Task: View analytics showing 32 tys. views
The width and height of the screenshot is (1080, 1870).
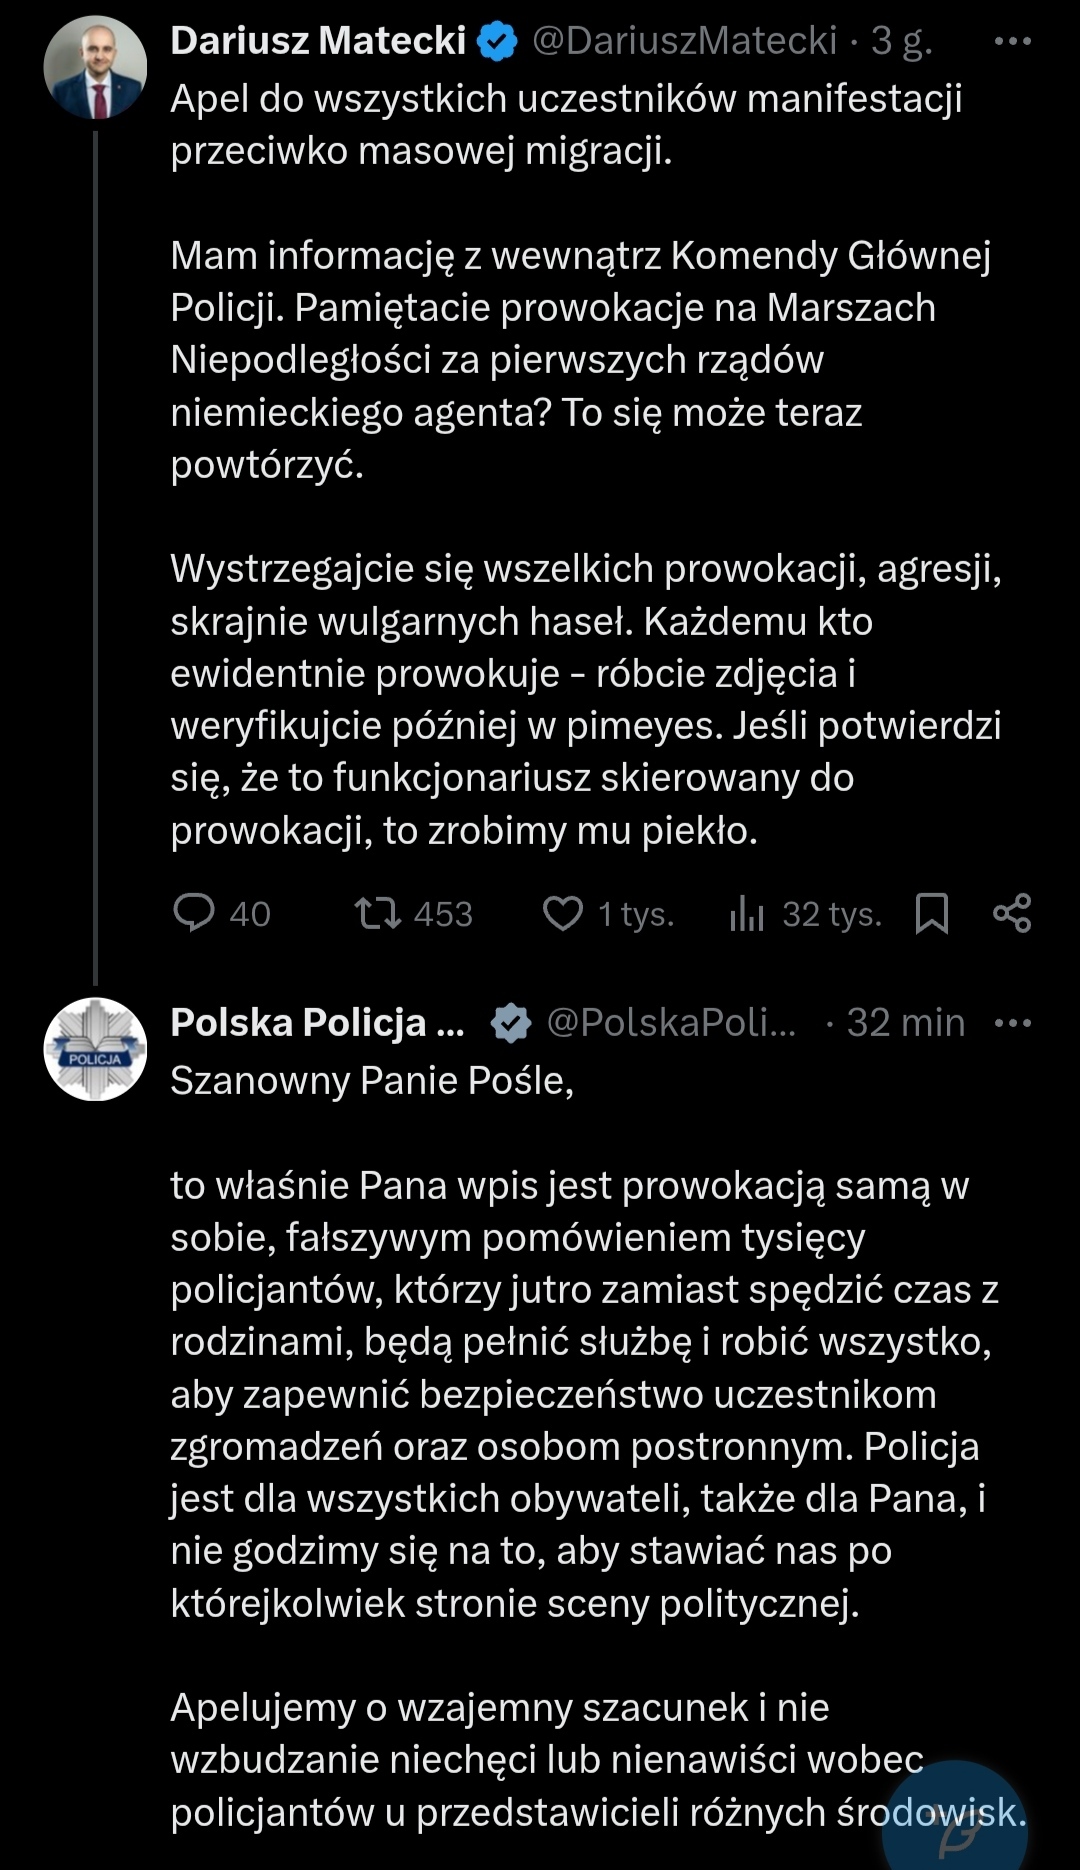Action: [x=747, y=913]
